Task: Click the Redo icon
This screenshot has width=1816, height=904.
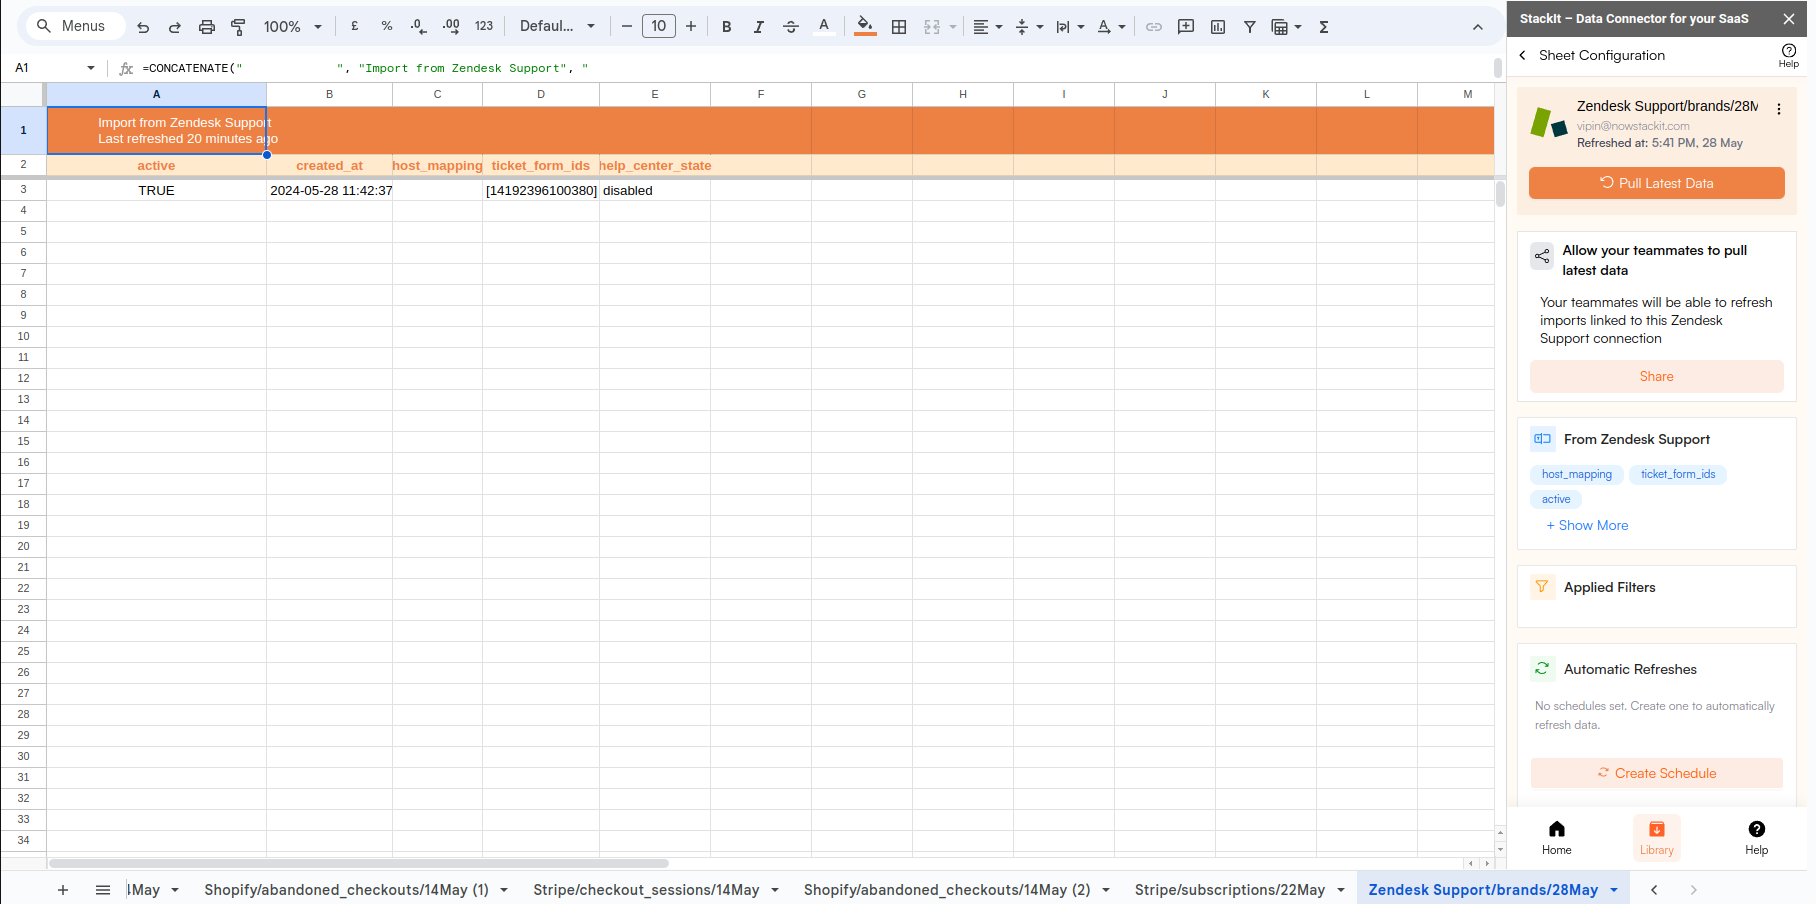Action: coord(175,27)
